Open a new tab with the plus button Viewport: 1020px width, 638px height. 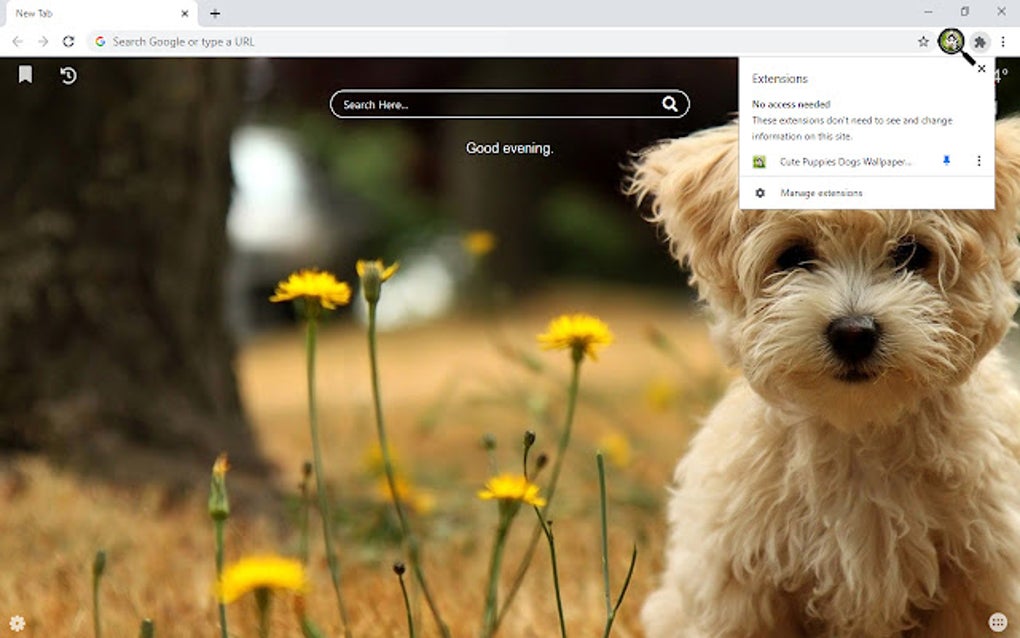215,13
